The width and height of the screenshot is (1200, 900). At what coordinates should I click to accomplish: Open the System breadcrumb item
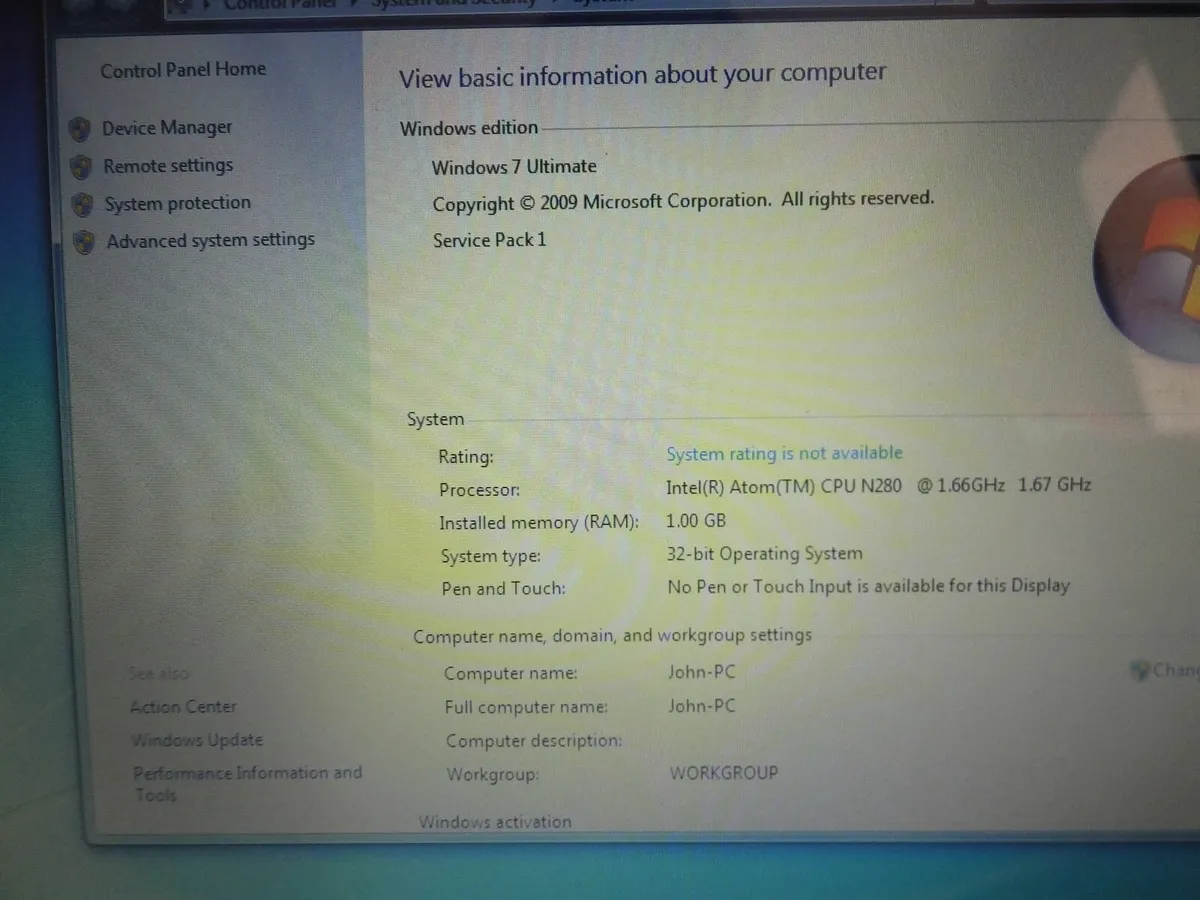pyautogui.click(x=600, y=2)
